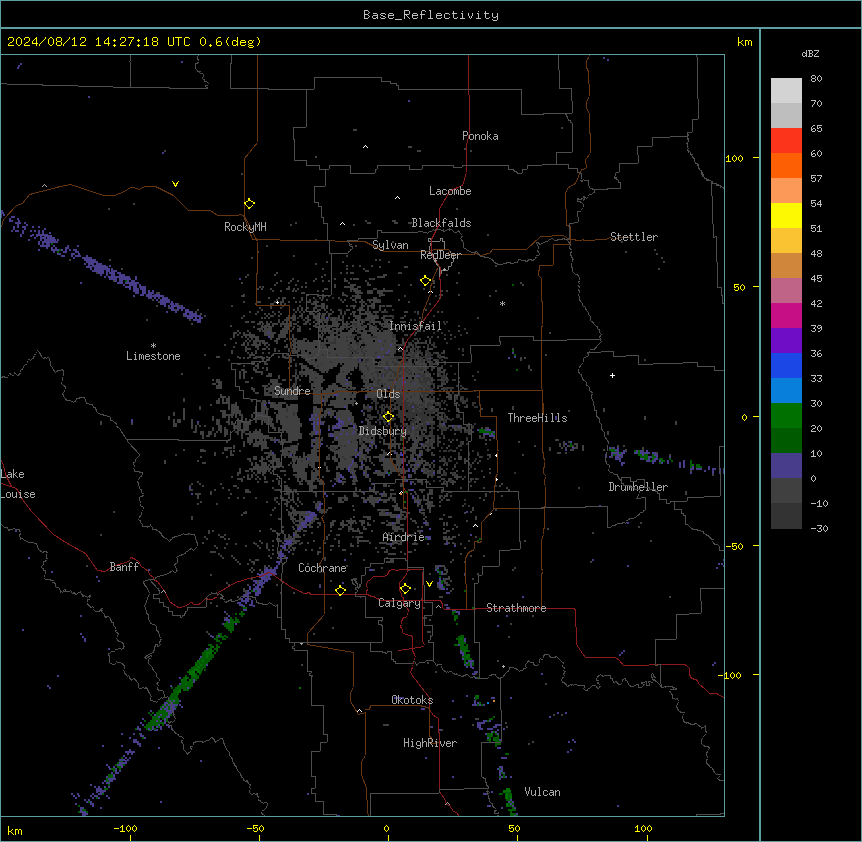Click the Blackfalds city label

(441, 223)
